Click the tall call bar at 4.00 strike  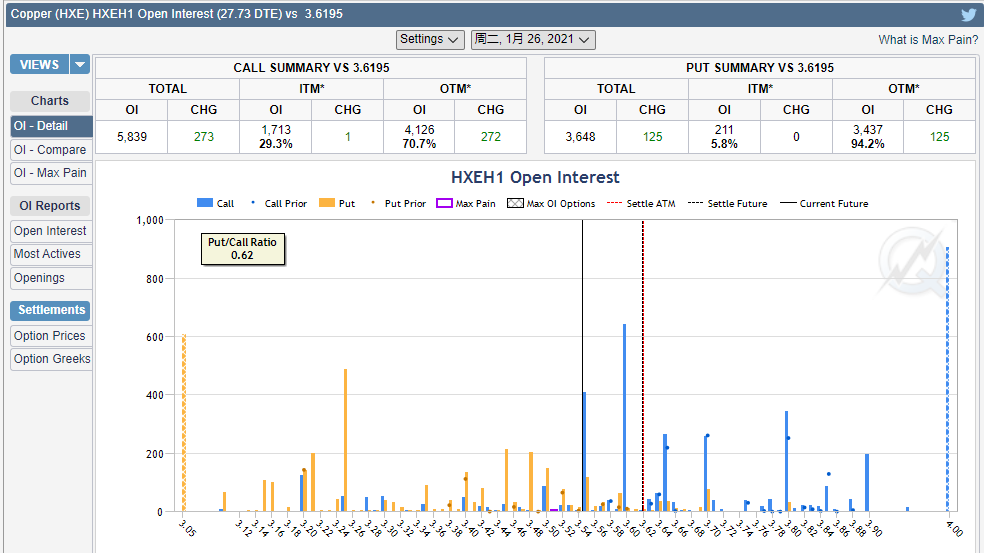click(947, 380)
